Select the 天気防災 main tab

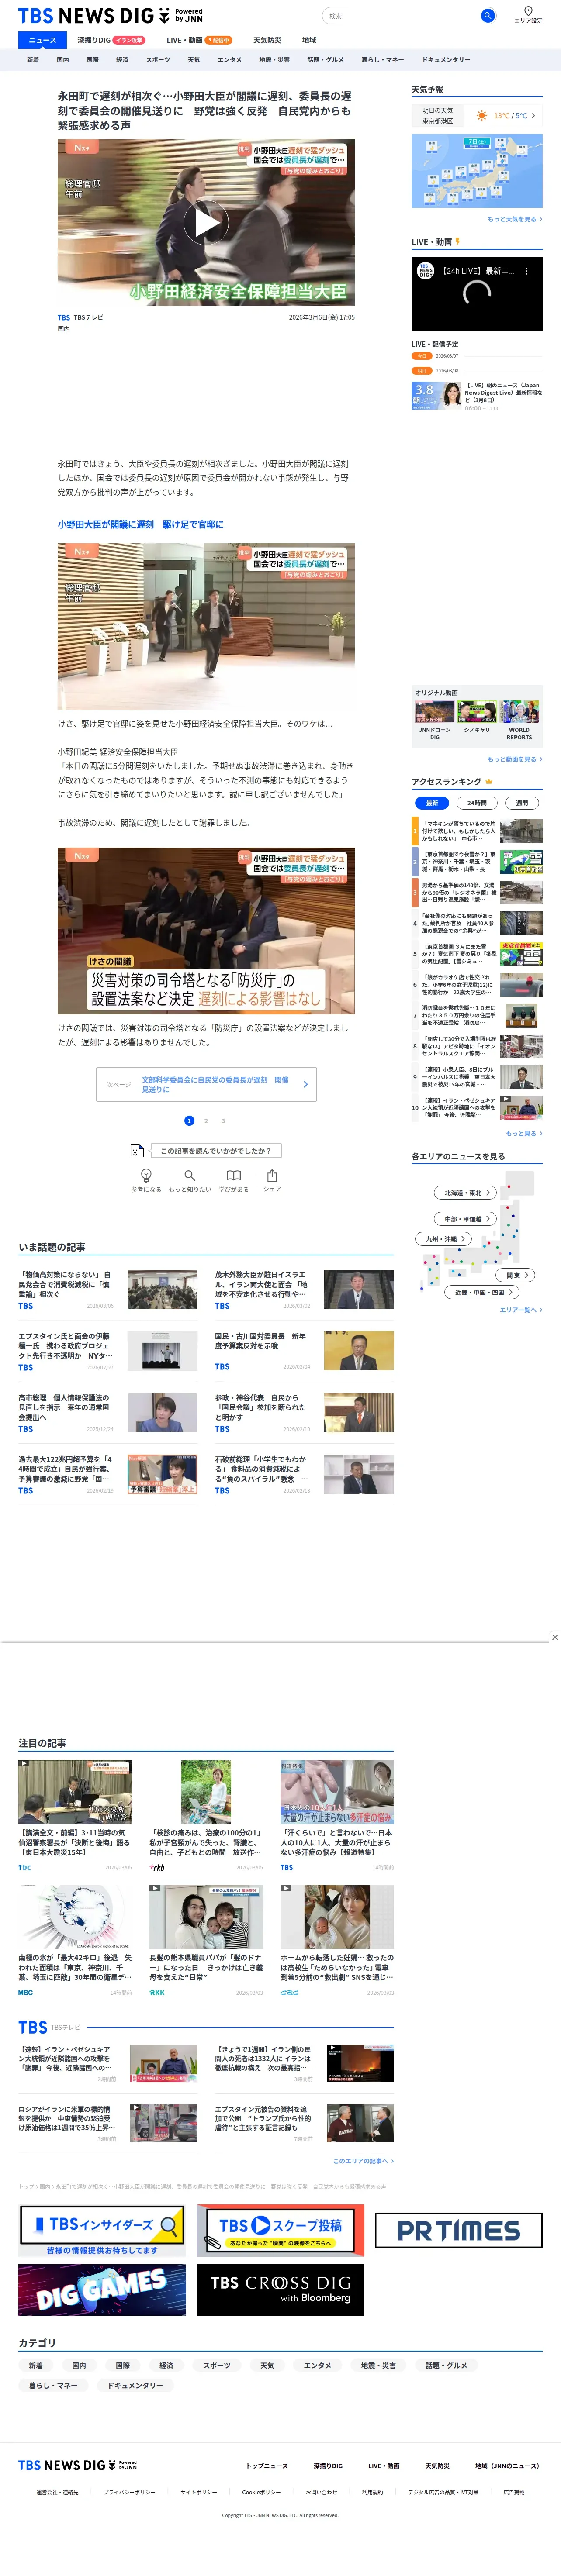coord(267,40)
